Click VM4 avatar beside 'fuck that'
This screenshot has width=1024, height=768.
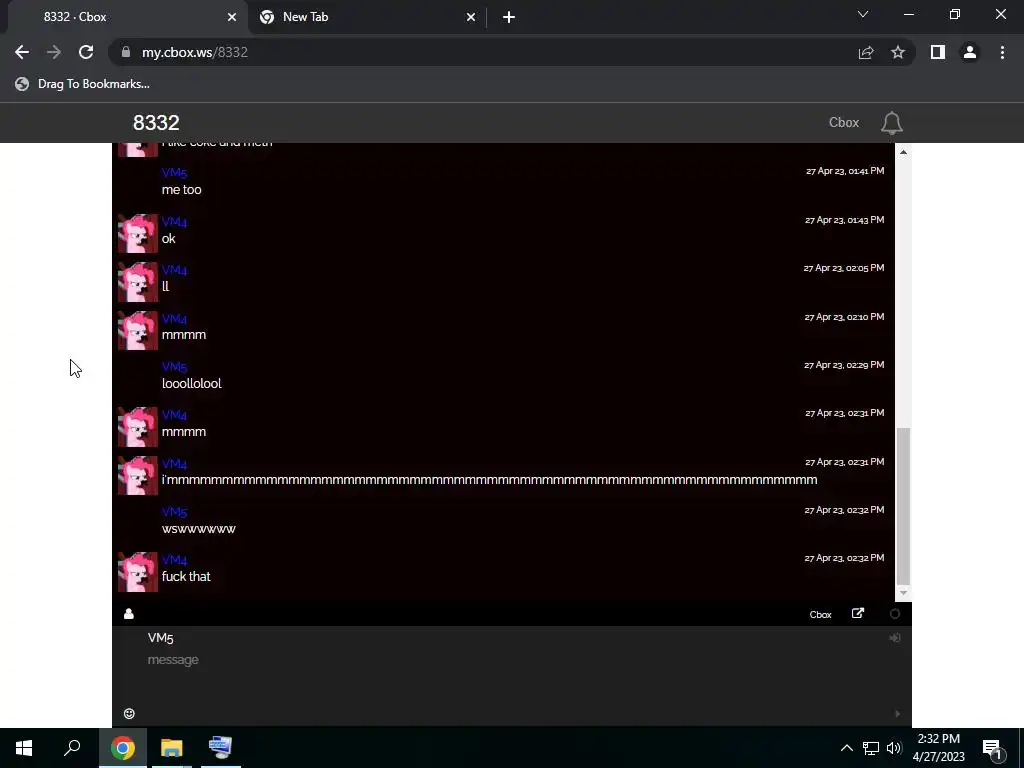pos(138,572)
